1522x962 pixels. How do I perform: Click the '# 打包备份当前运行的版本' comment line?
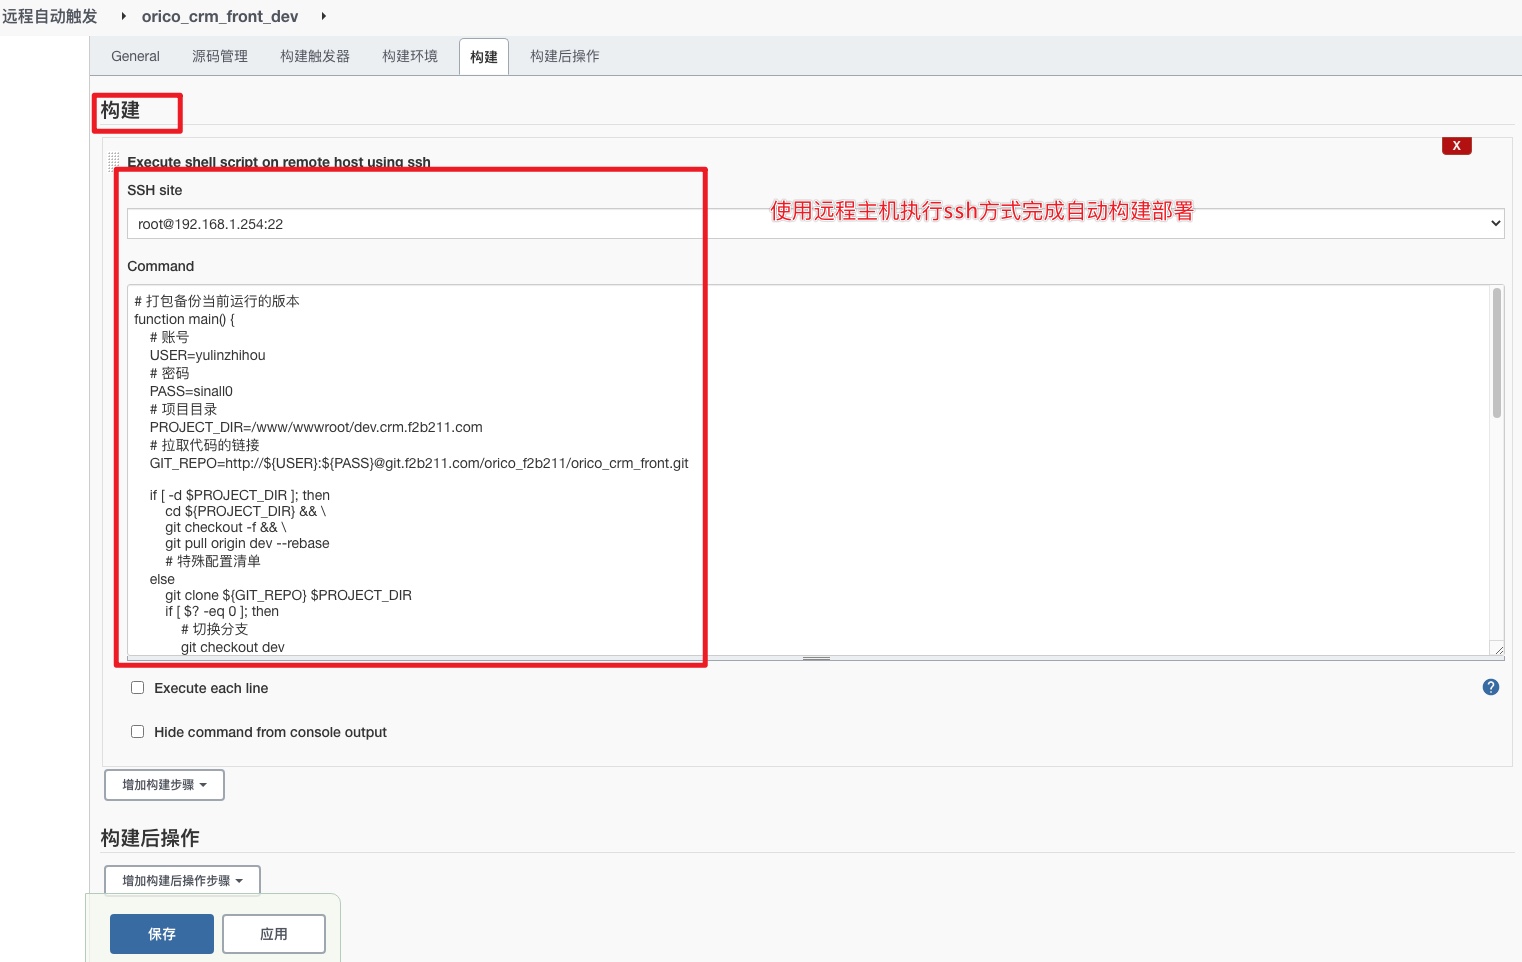coord(217,301)
